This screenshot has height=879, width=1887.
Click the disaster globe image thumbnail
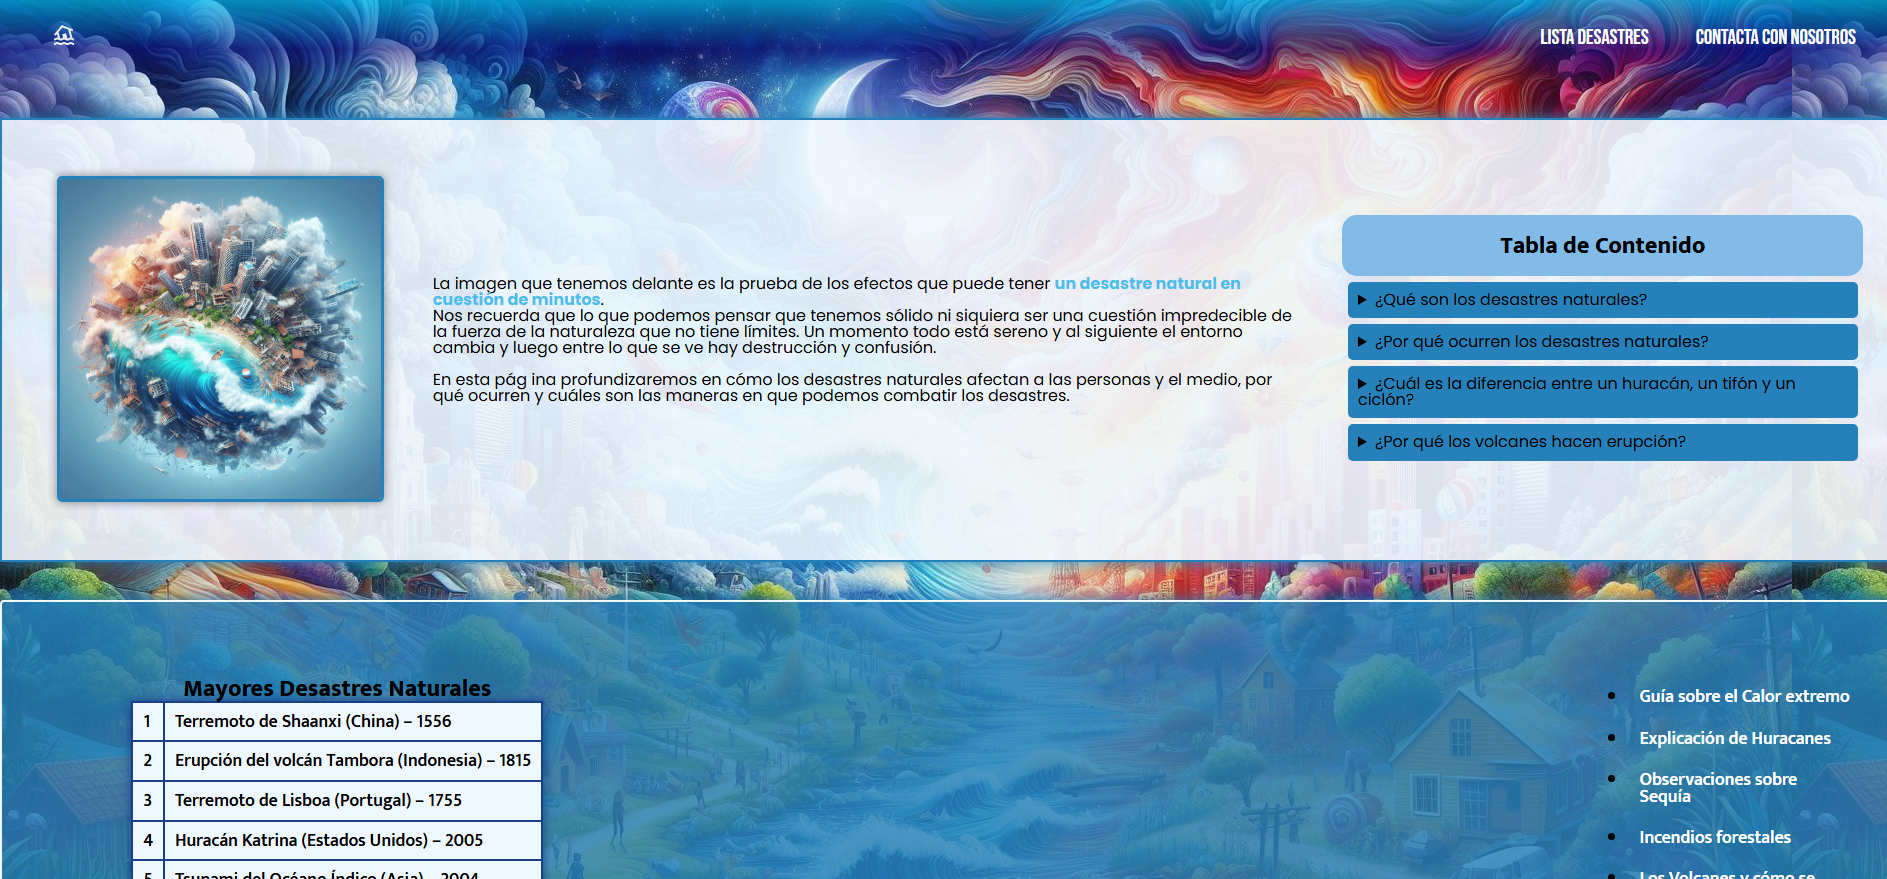(x=220, y=339)
